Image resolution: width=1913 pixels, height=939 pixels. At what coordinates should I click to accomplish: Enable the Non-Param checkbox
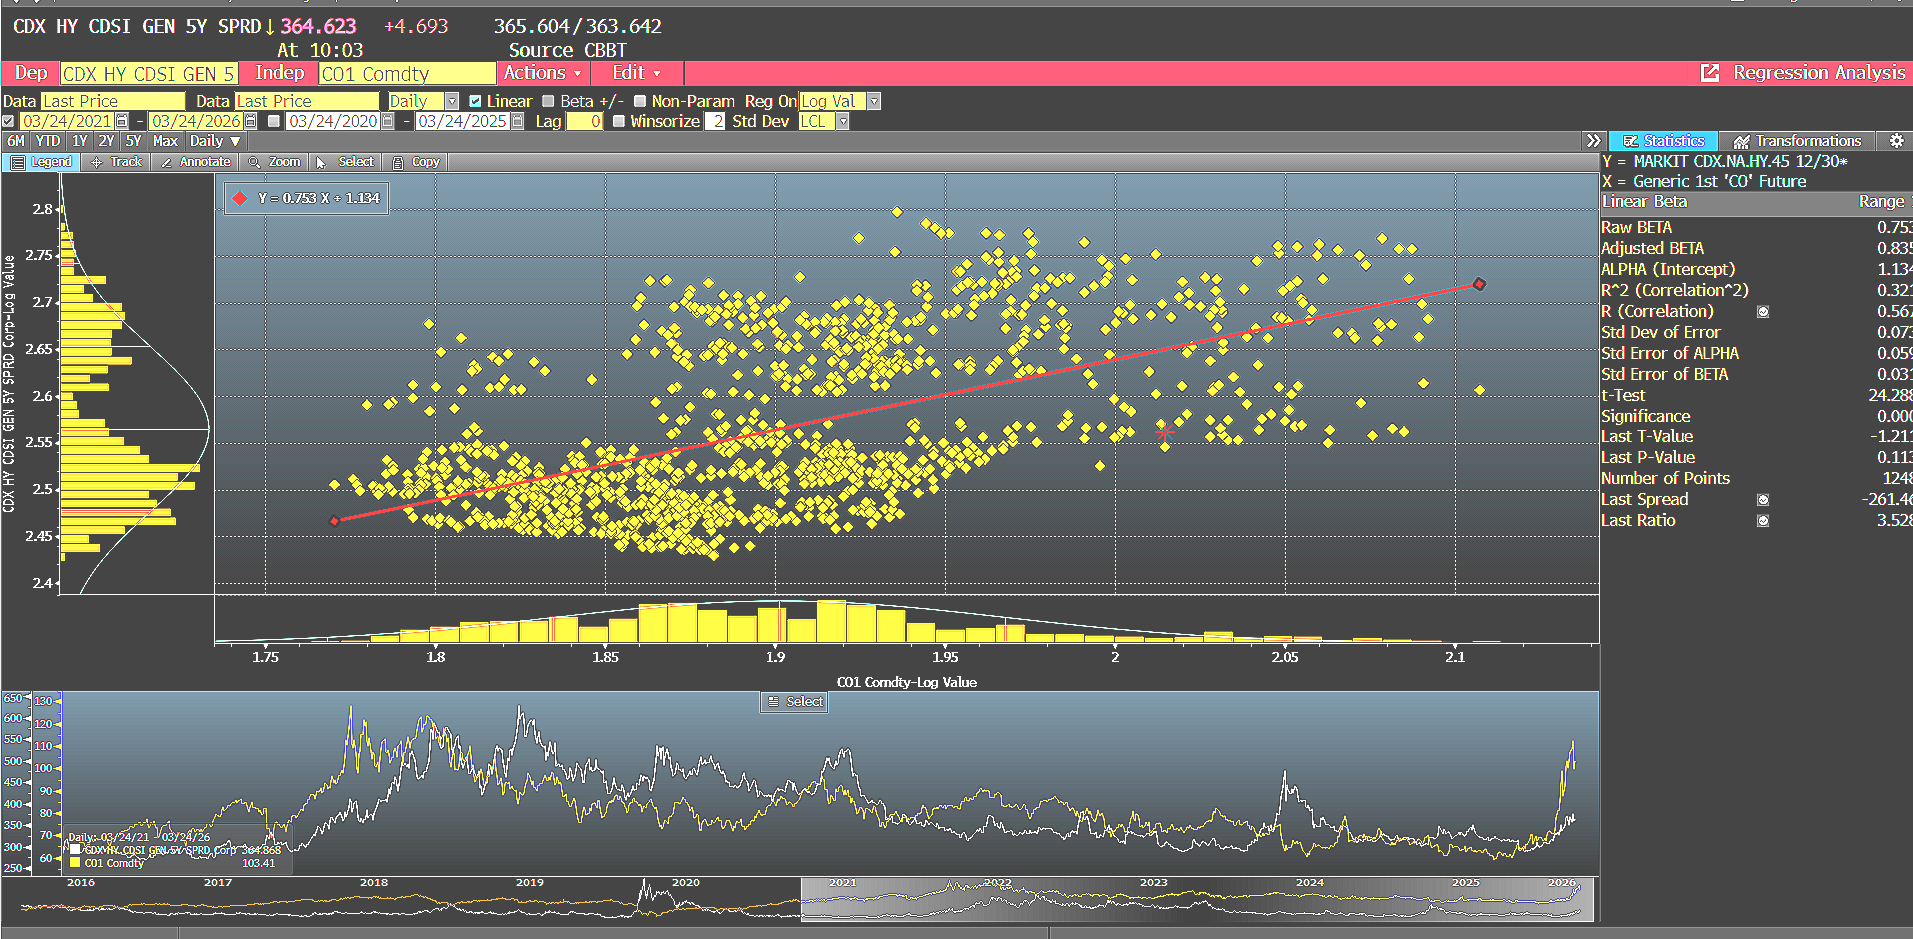tap(640, 101)
